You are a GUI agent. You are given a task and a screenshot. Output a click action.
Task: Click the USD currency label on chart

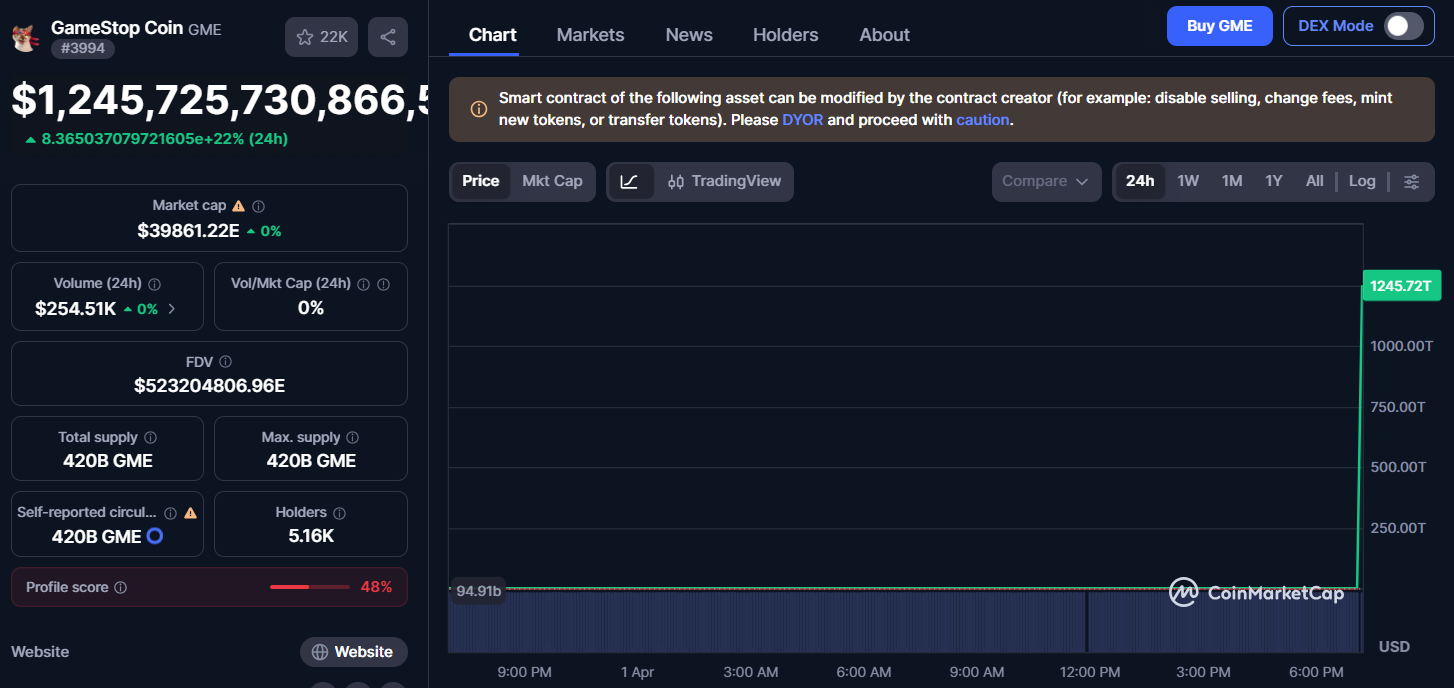pyautogui.click(x=1394, y=647)
